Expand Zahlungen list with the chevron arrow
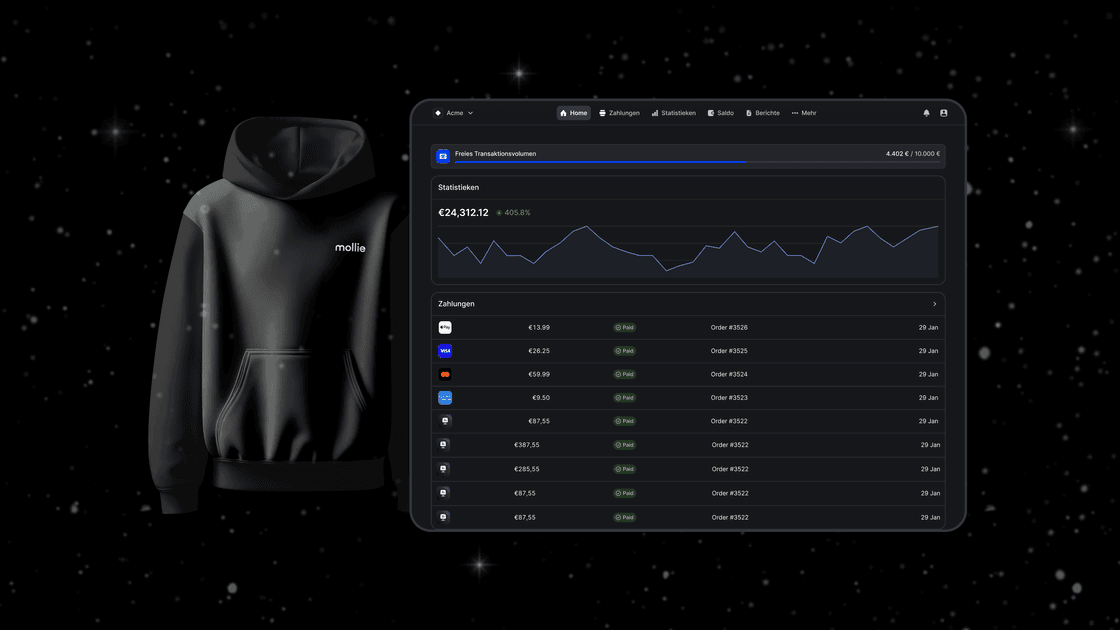 [934, 304]
